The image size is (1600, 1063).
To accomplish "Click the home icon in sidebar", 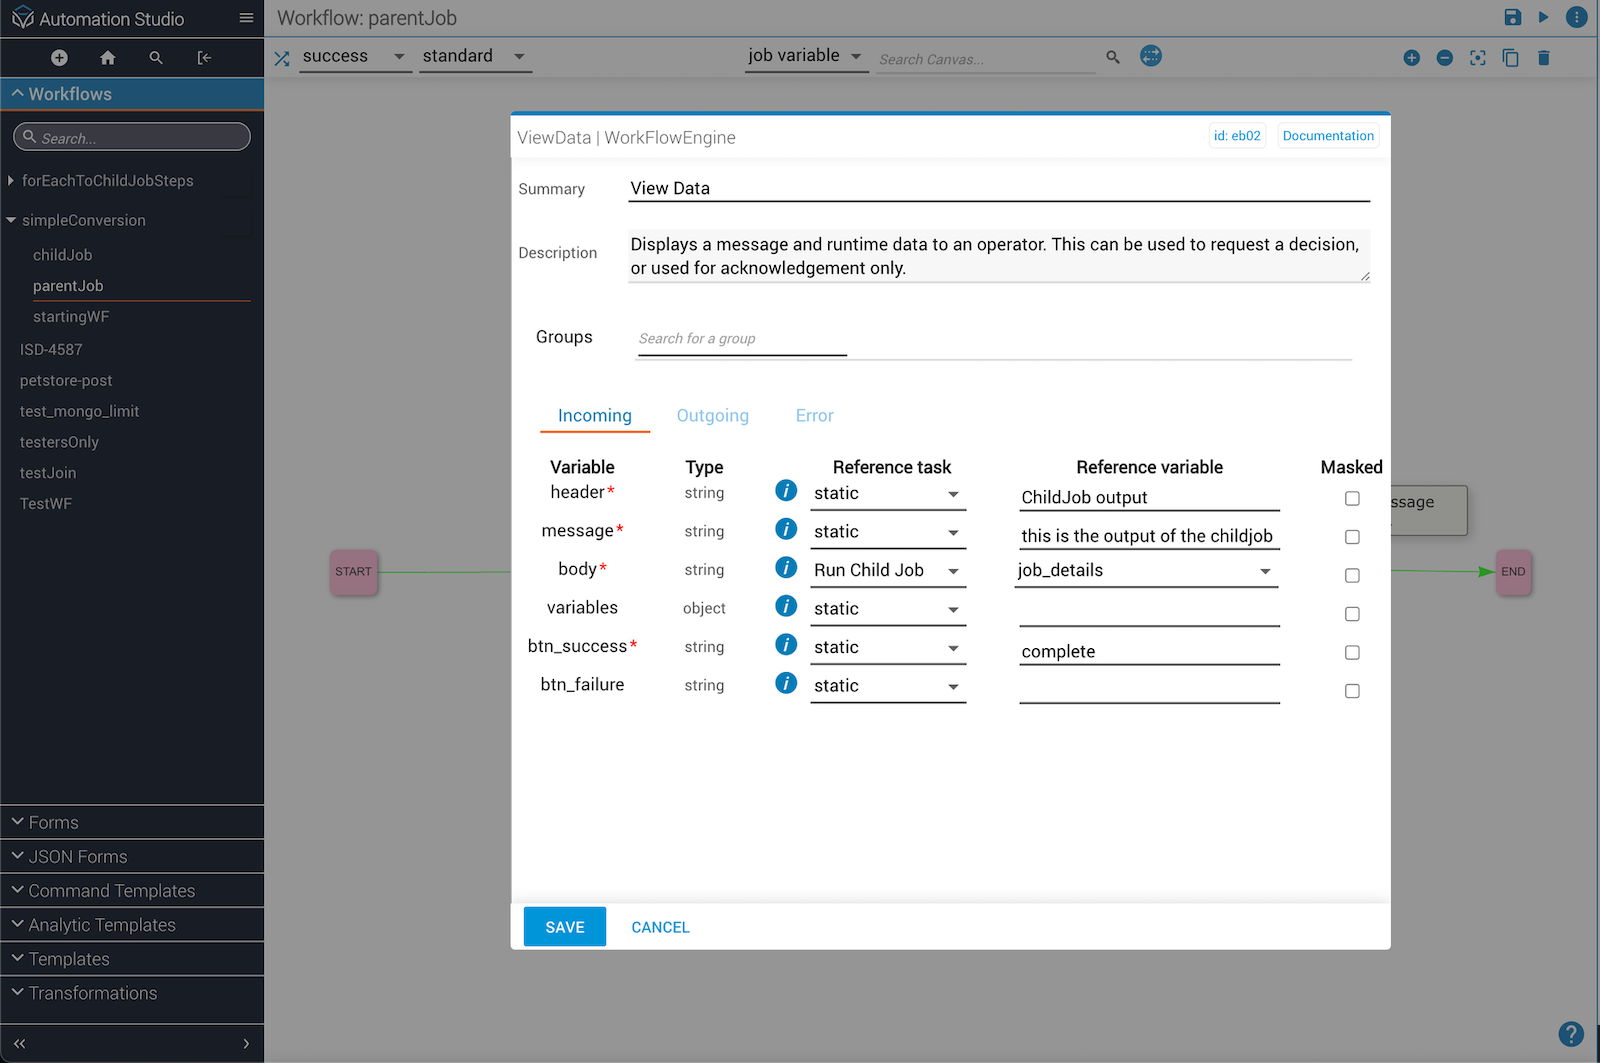I will 108,58.
